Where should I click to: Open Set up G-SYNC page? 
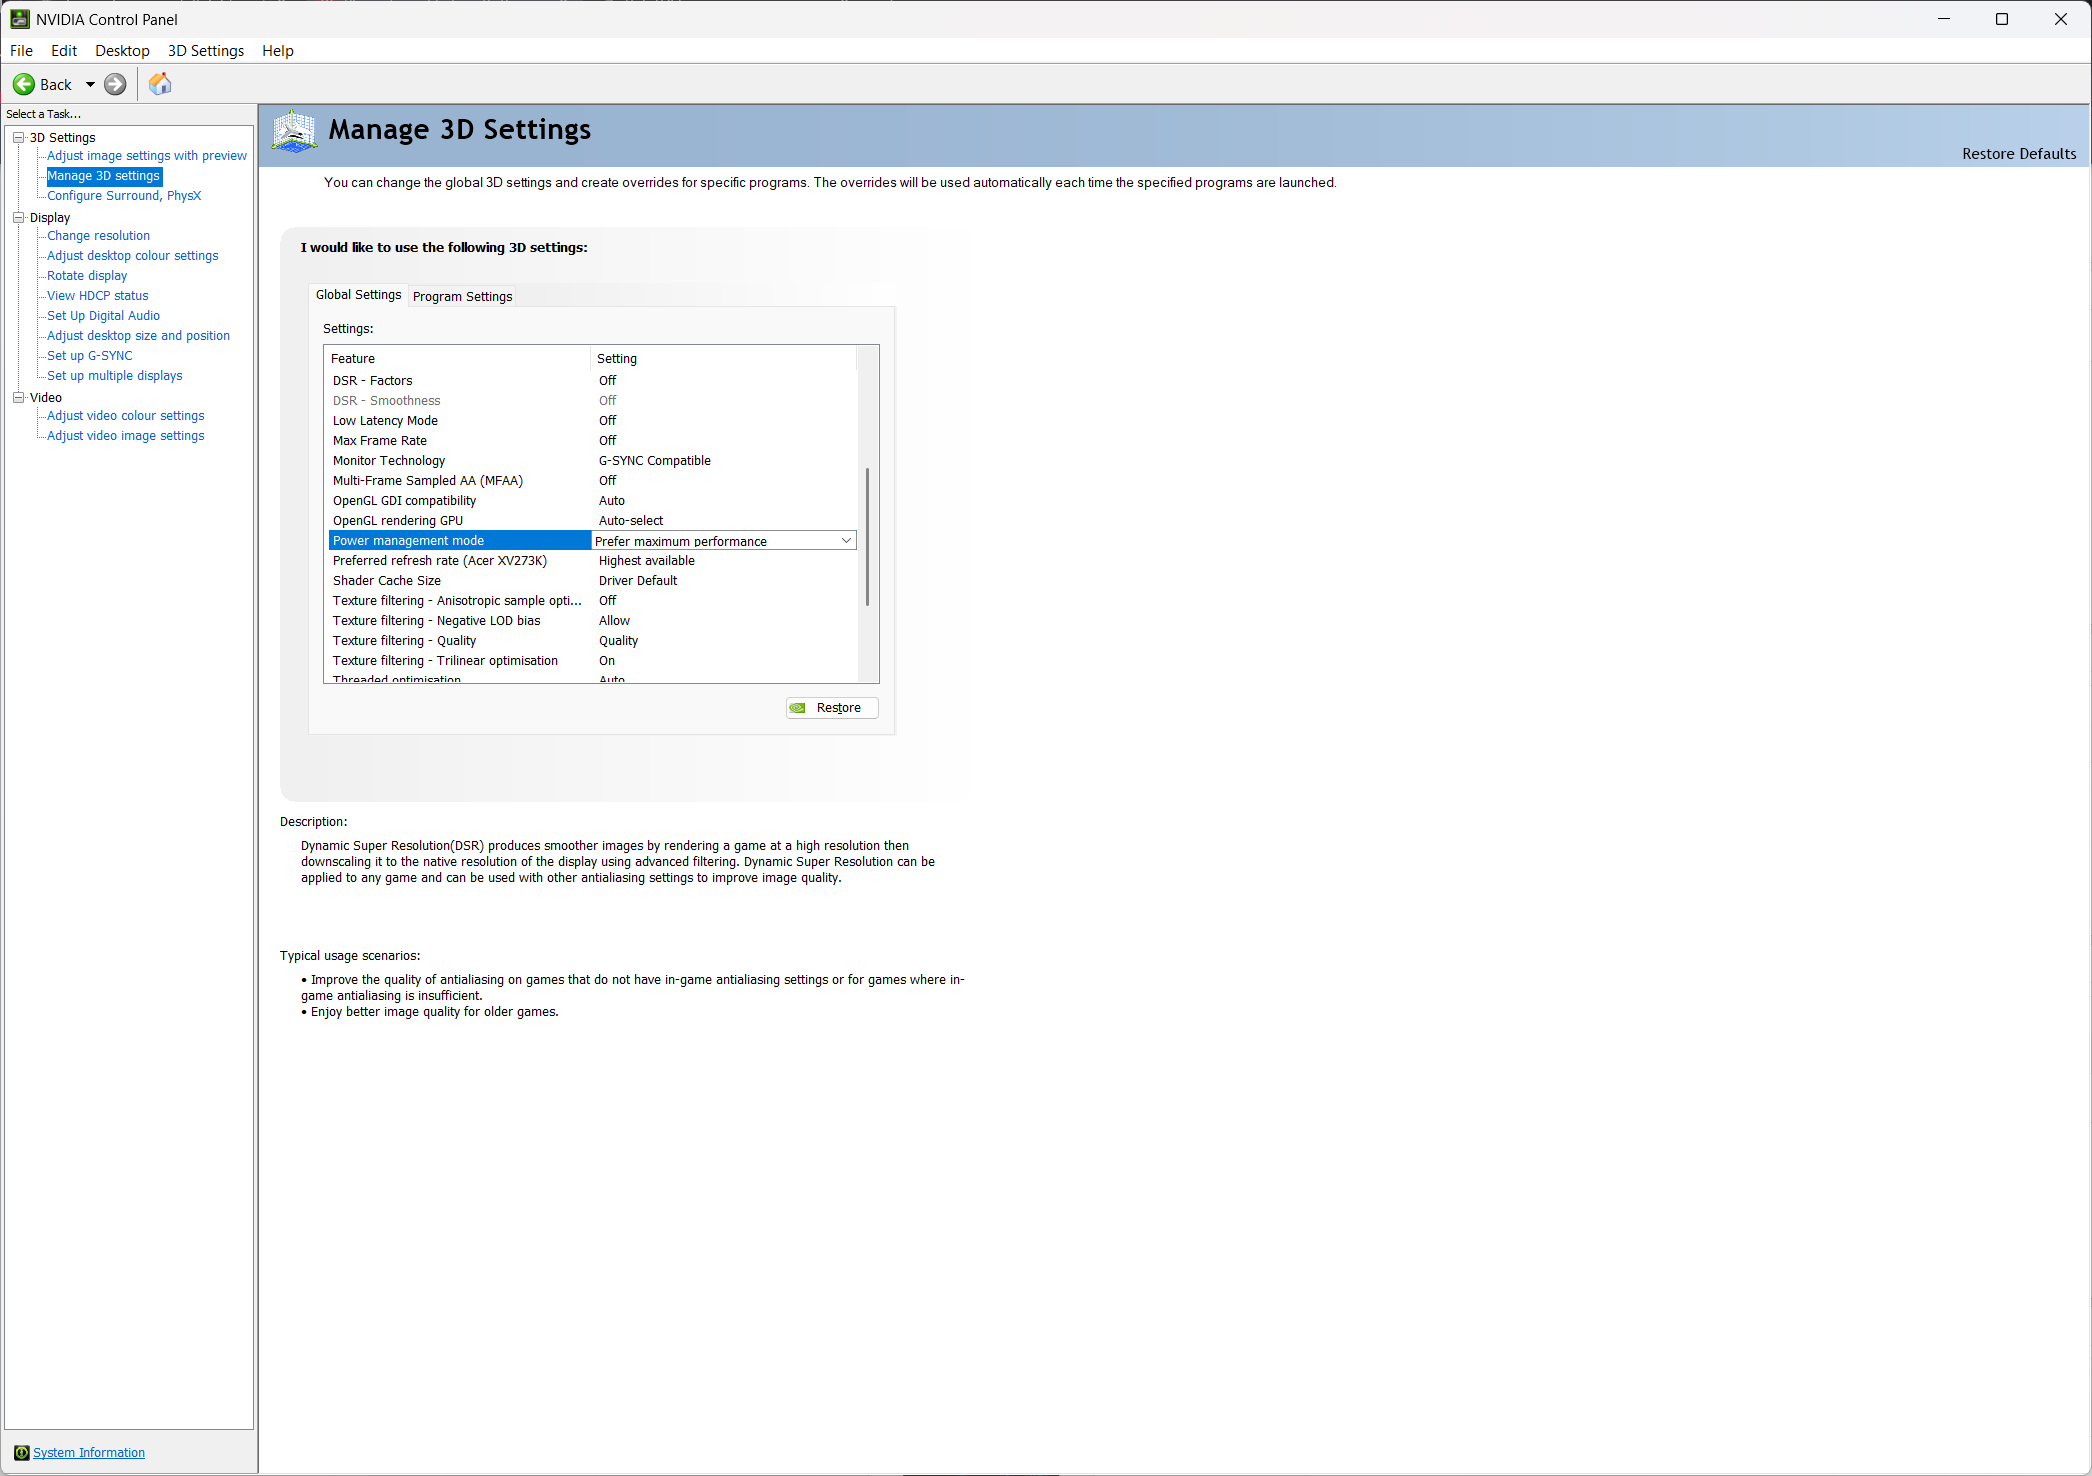point(89,356)
